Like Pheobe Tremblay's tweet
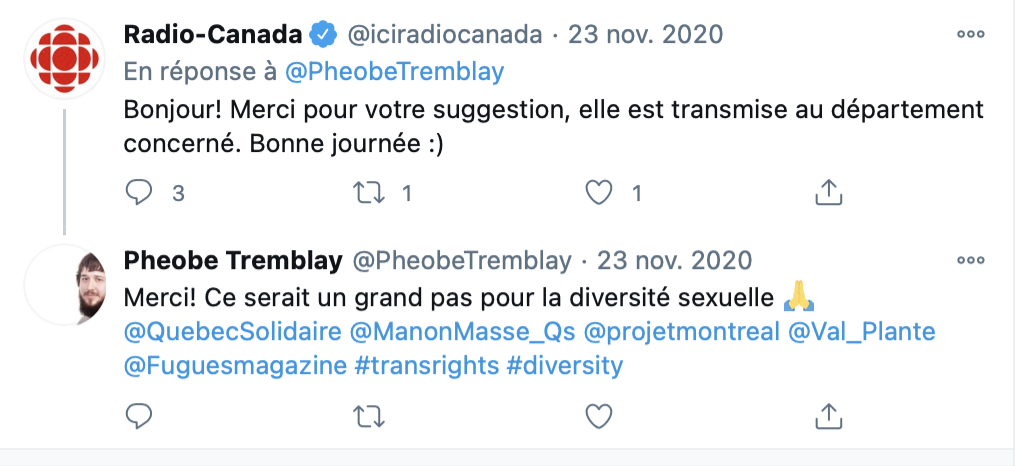 (599, 416)
